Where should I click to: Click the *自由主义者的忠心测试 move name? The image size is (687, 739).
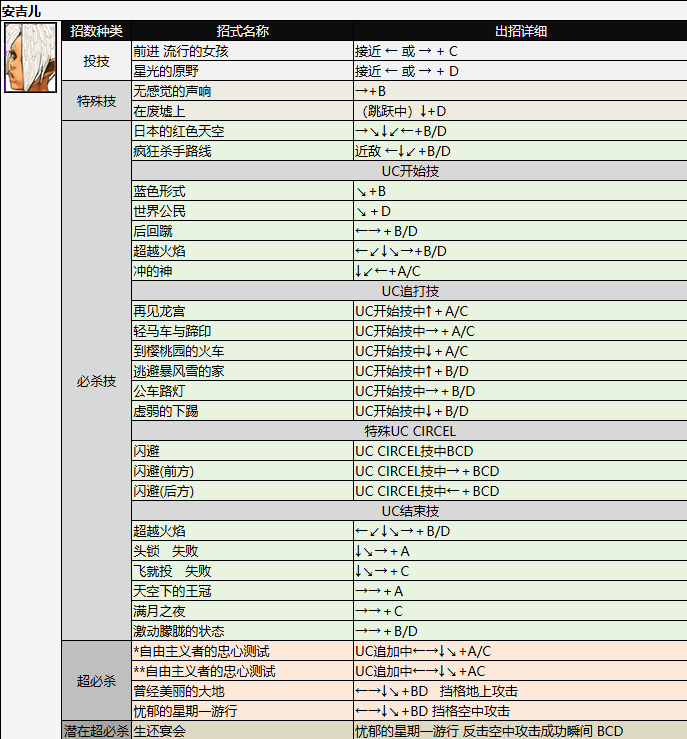click(x=201, y=651)
